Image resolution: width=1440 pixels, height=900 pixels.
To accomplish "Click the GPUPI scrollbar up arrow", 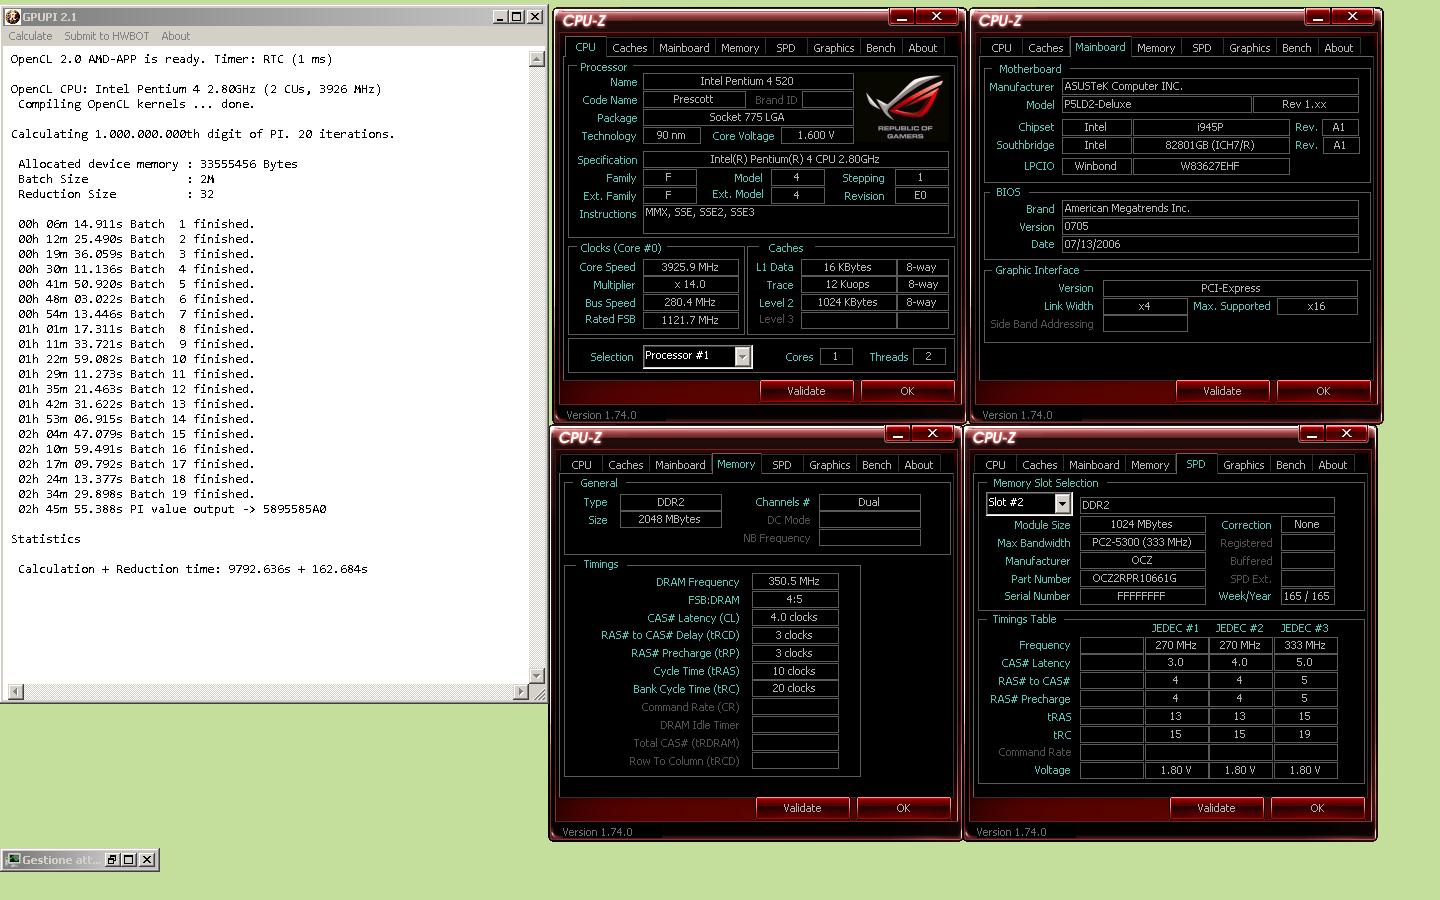I will pyautogui.click(x=537, y=58).
